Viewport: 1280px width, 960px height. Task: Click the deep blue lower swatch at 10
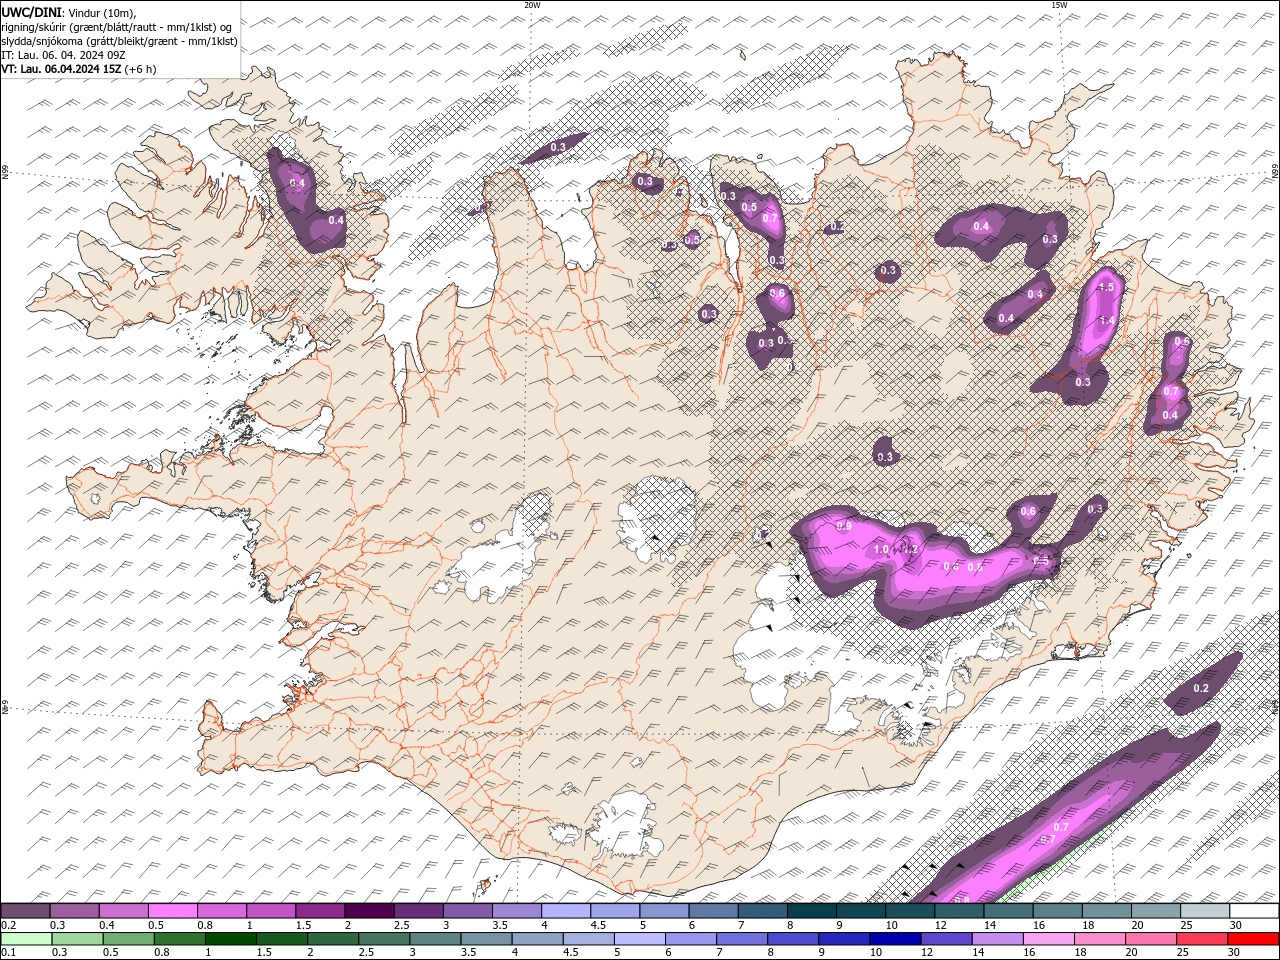(895, 939)
